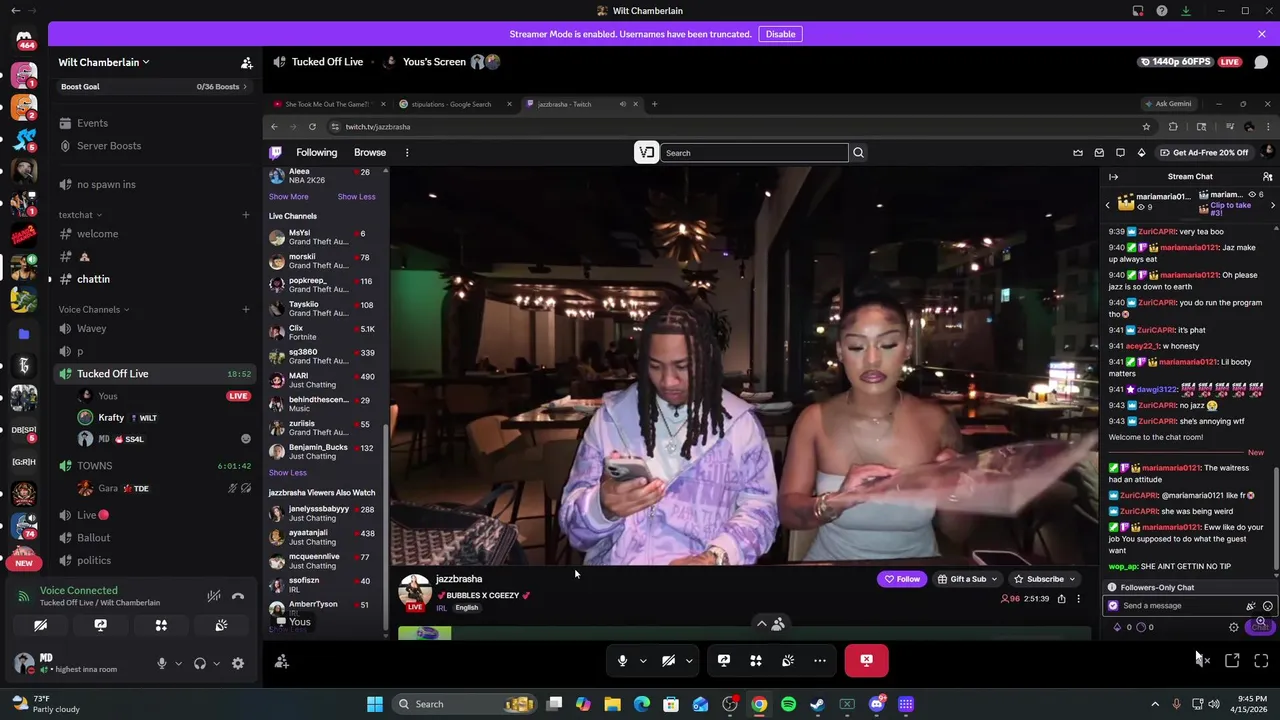This screenshot has width=1280, height=720.
Task: Toggle camera in bottom call controls
Action: click(668, 660)
